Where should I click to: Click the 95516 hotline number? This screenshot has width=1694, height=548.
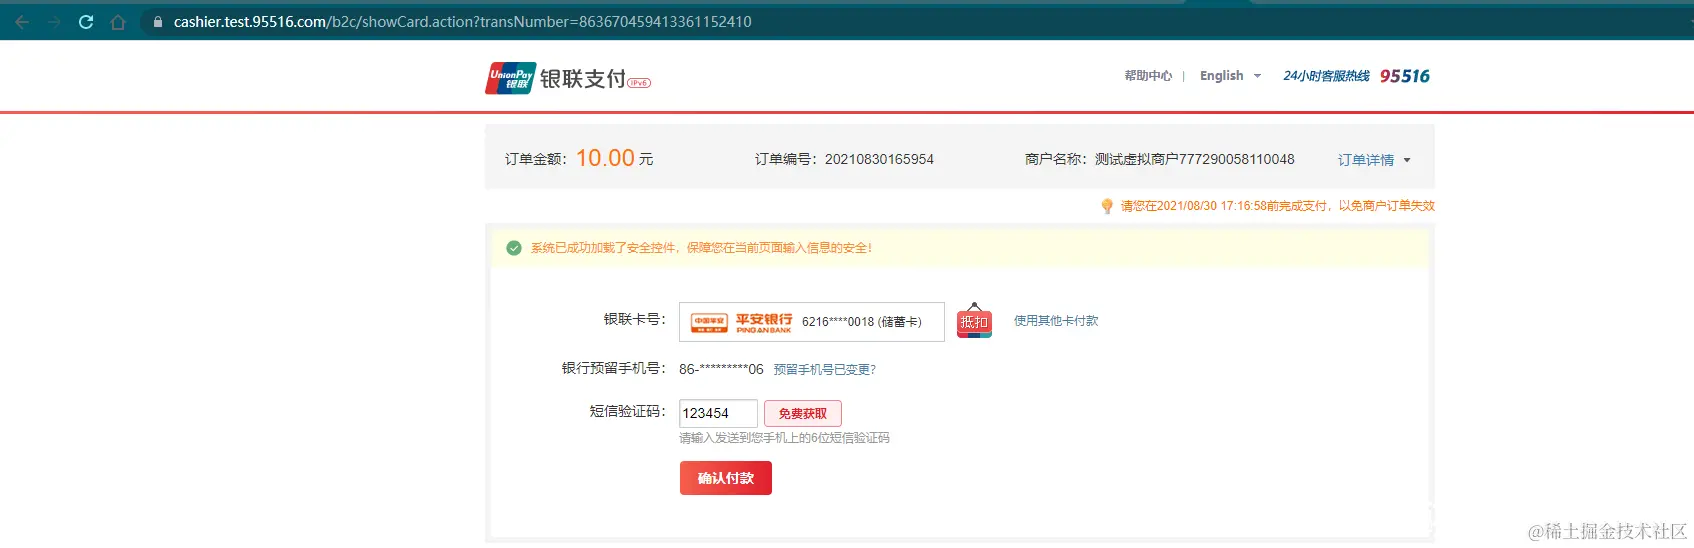pos(1405,76)
